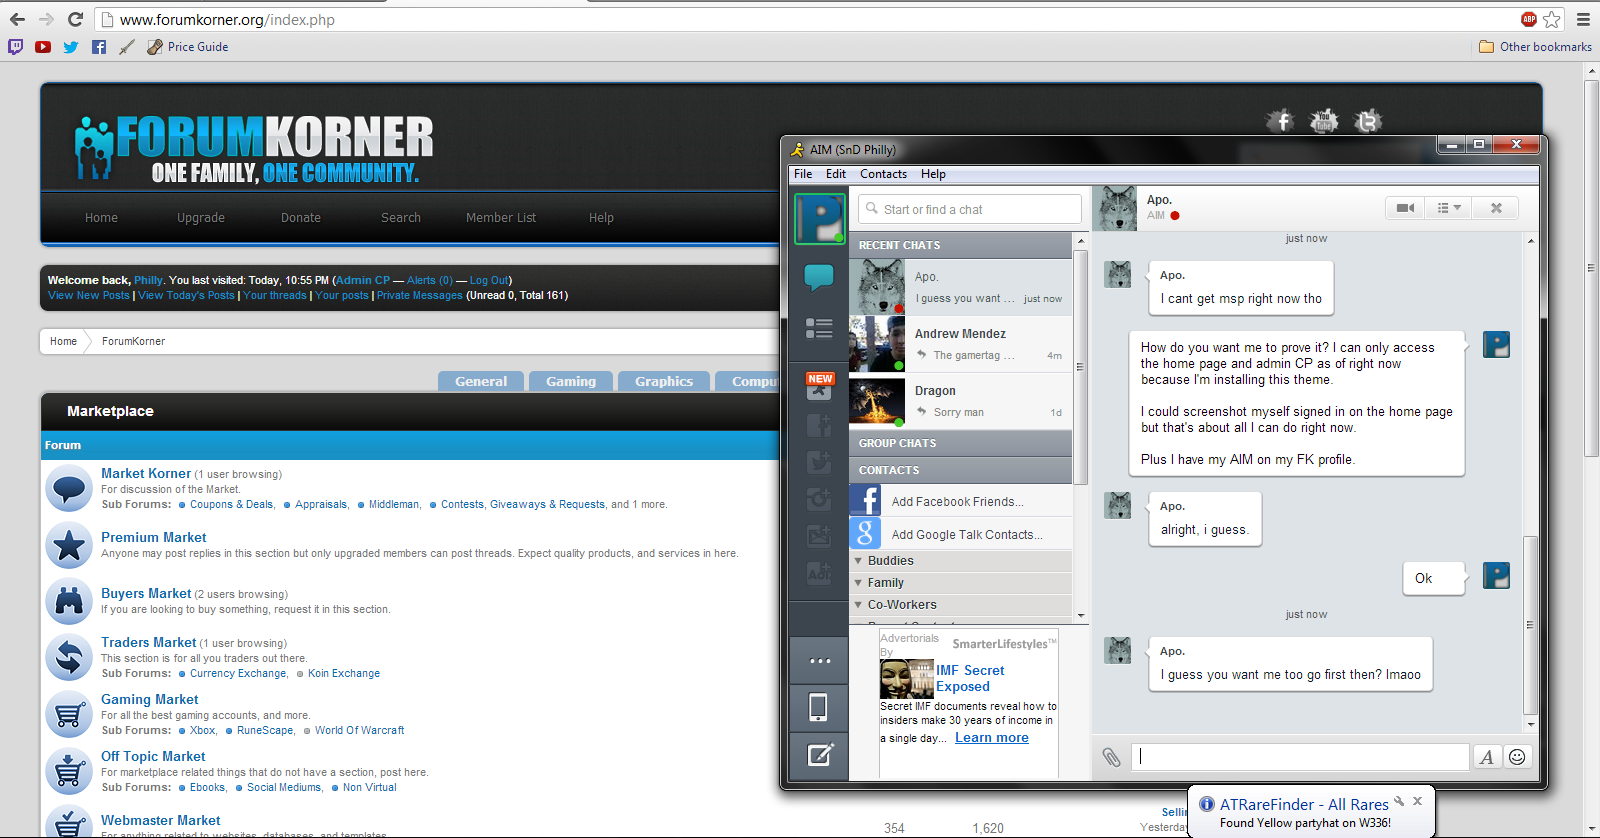Open the Market Korner forum

coord(146,473)
